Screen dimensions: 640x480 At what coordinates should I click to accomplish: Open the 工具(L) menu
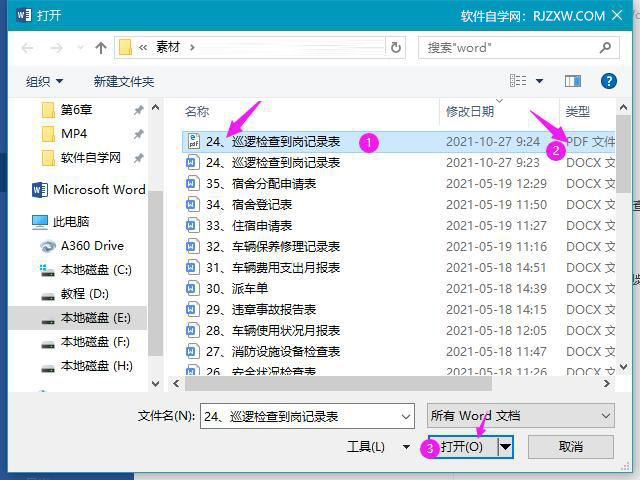pyautogui.click(x=378, y=447)
